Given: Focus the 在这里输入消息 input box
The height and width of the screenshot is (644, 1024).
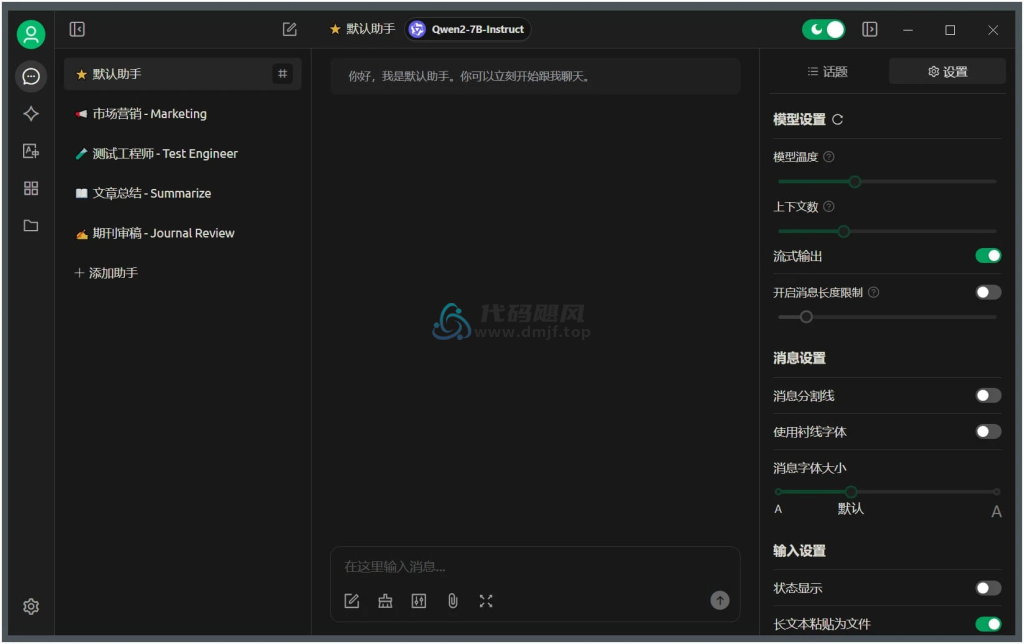Looking at the screenshot, I should point(534,566).
